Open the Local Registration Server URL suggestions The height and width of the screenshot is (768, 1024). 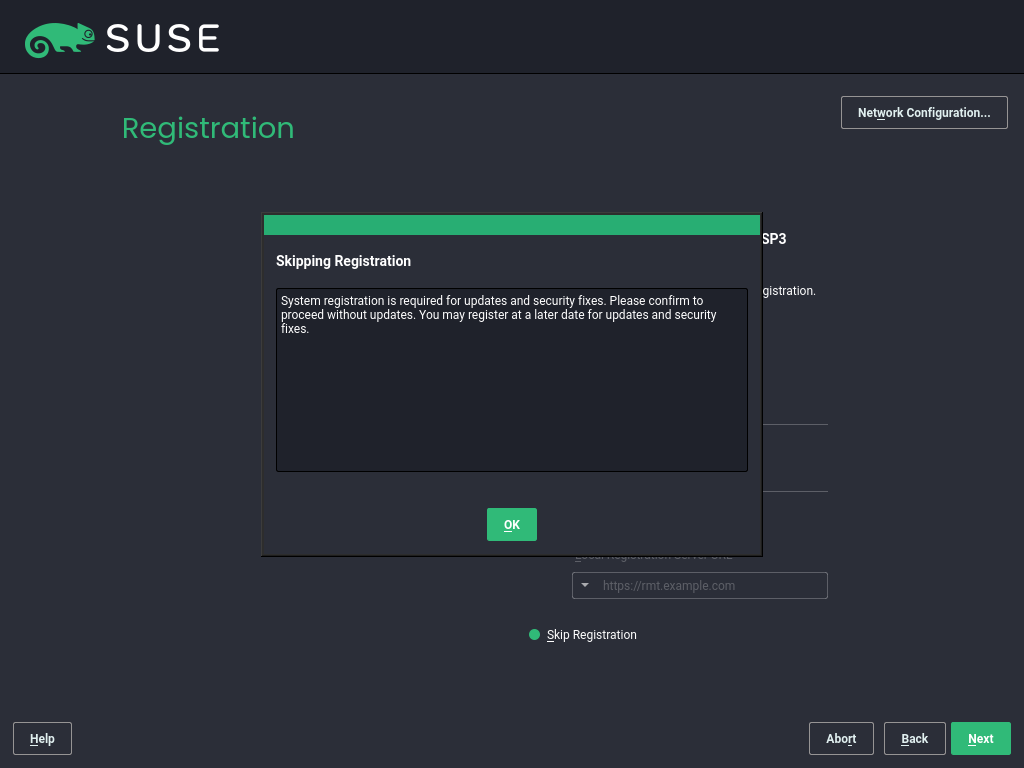click(x=584, y=585)
